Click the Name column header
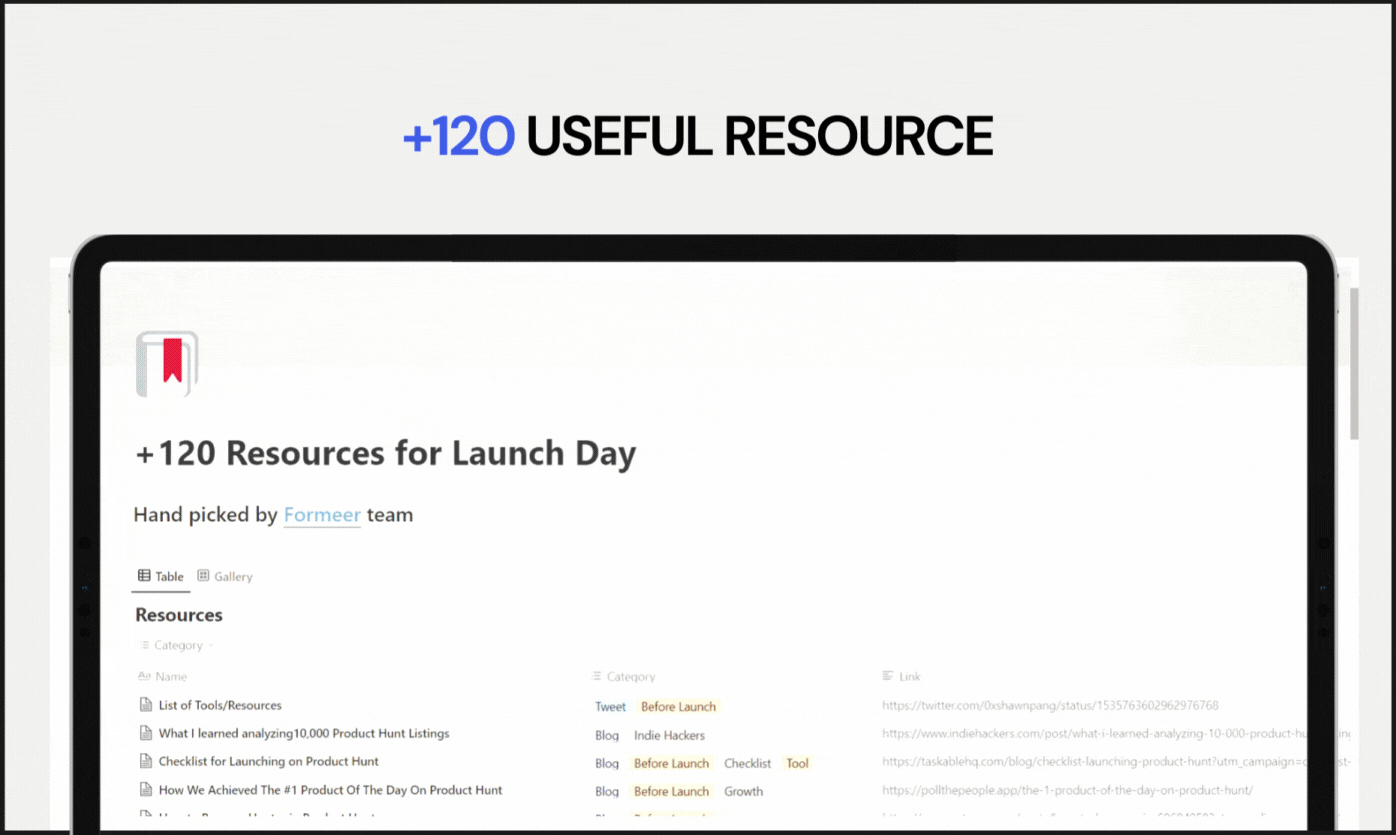 (x=163, y=677)
